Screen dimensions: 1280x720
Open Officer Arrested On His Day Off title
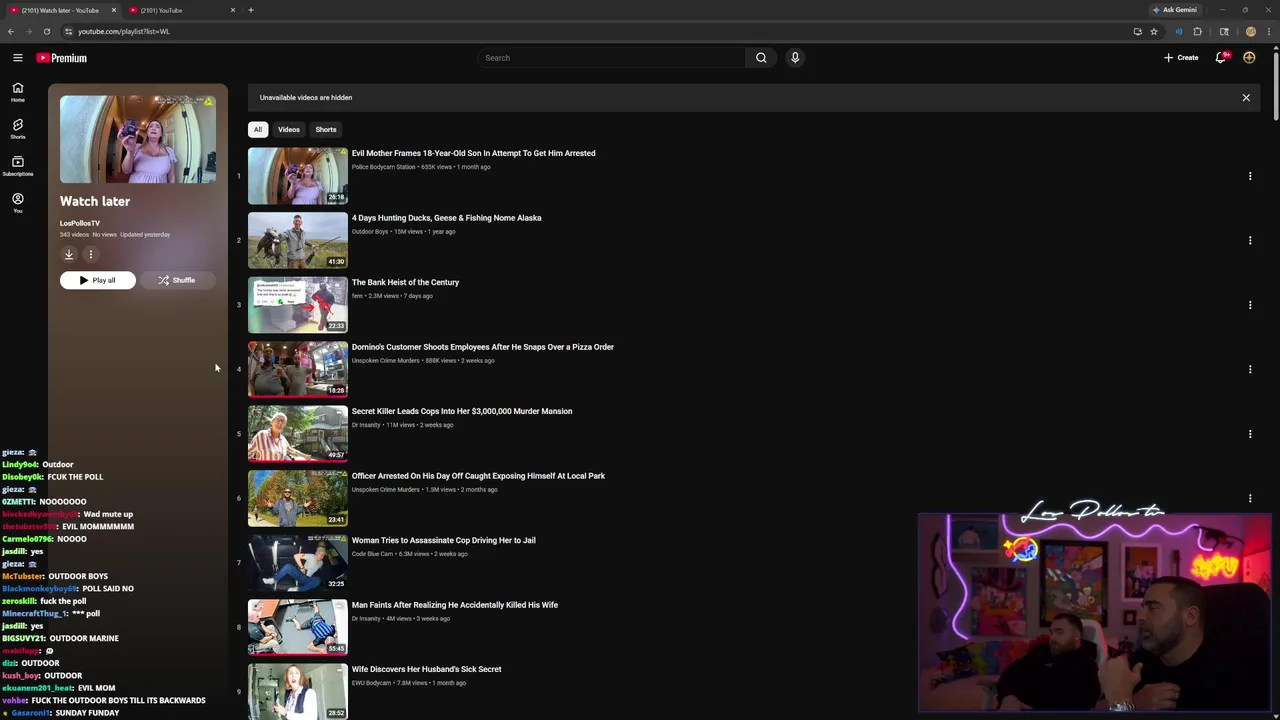point(478,476)
